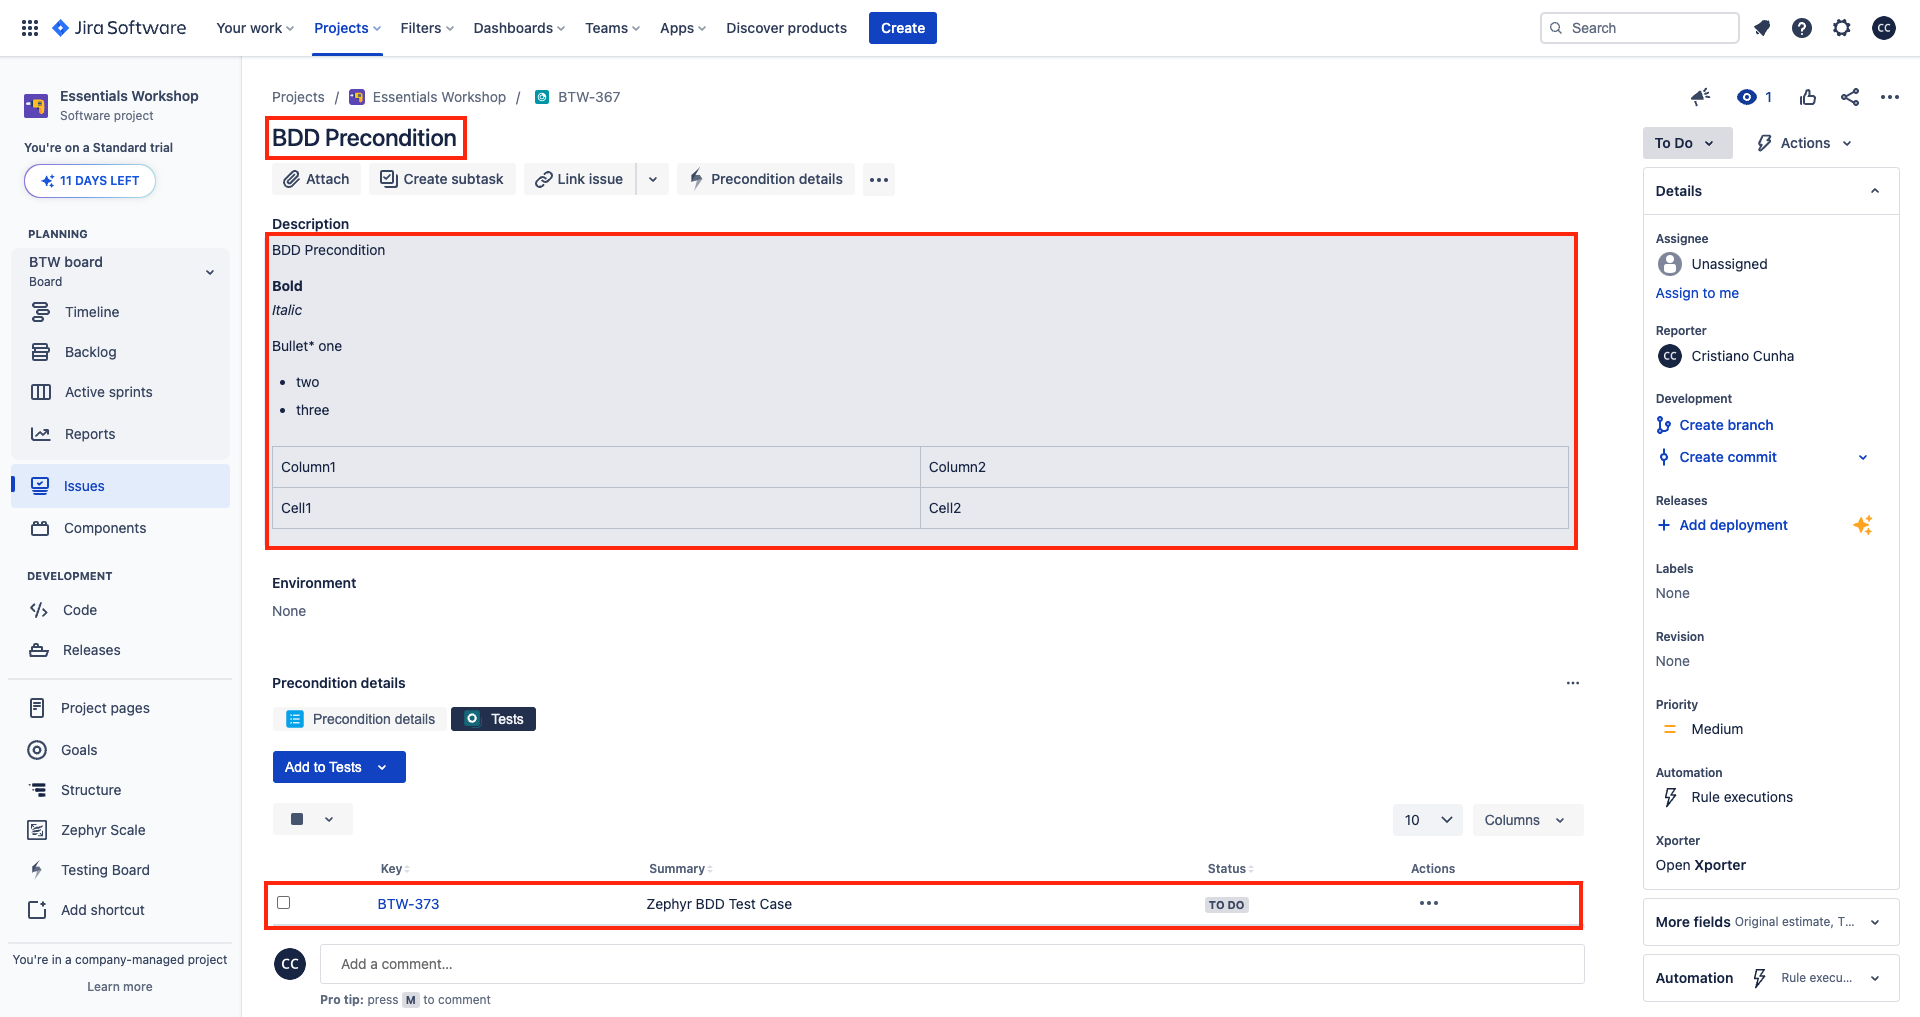The height and width of the screenshot is (1017, 1920).
Task: Open Structure in the sidebar
Action: tap(91, 790)
